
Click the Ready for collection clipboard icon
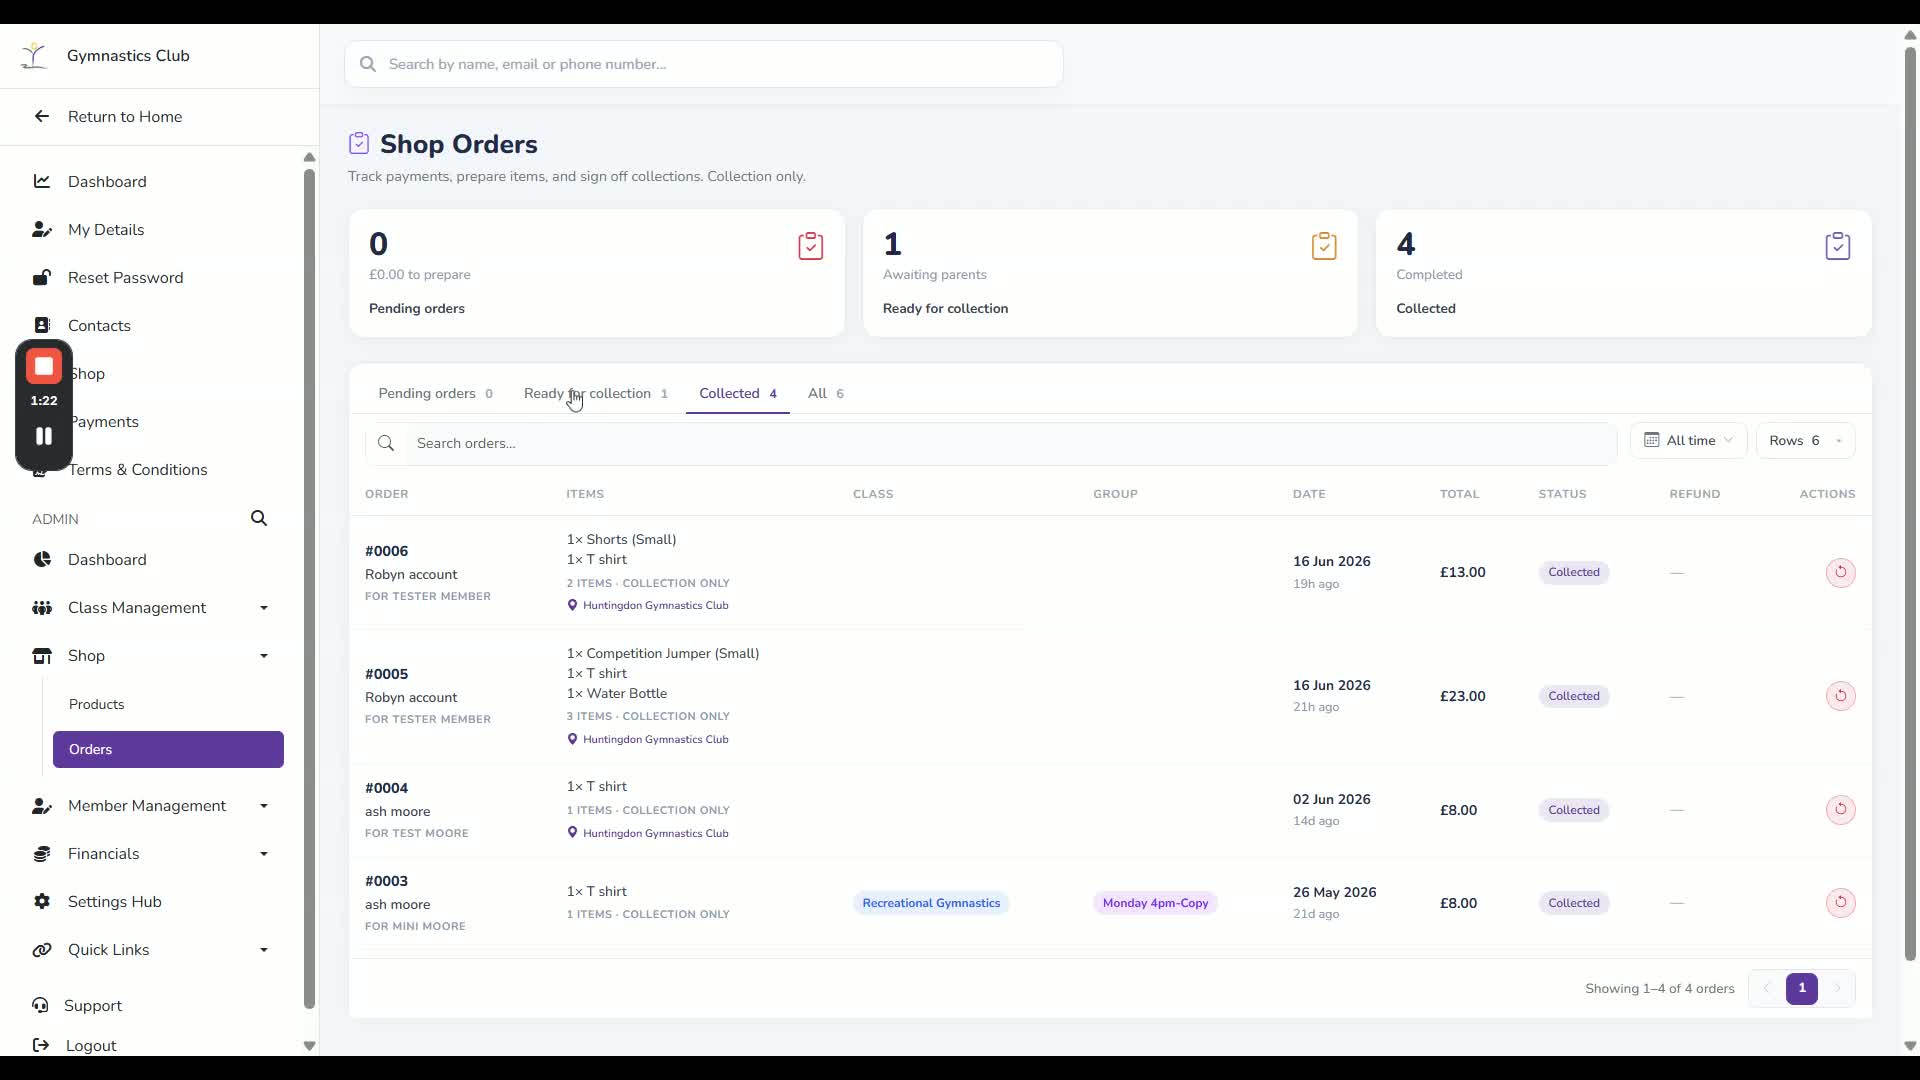click(1324, 246)
